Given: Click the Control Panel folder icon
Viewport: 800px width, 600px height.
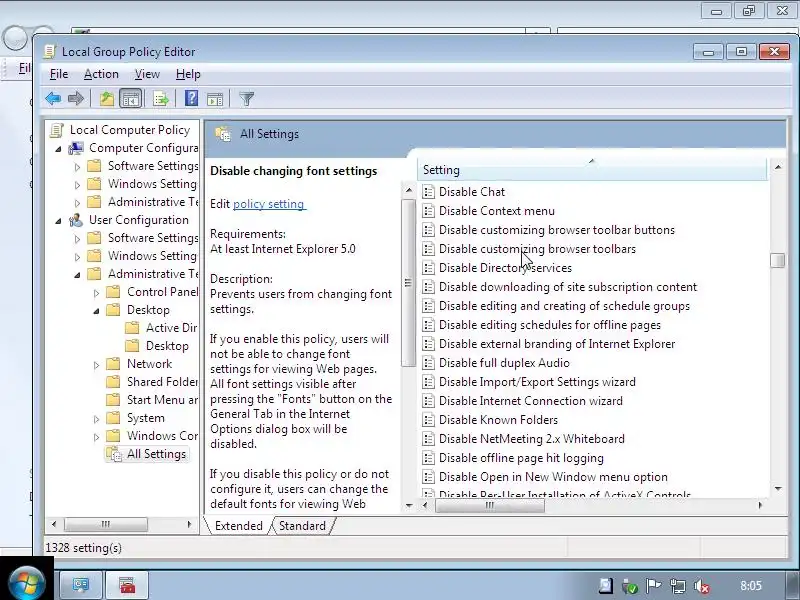Looking at the screenshot, I should pyautogui.click(x=113, y=292).
